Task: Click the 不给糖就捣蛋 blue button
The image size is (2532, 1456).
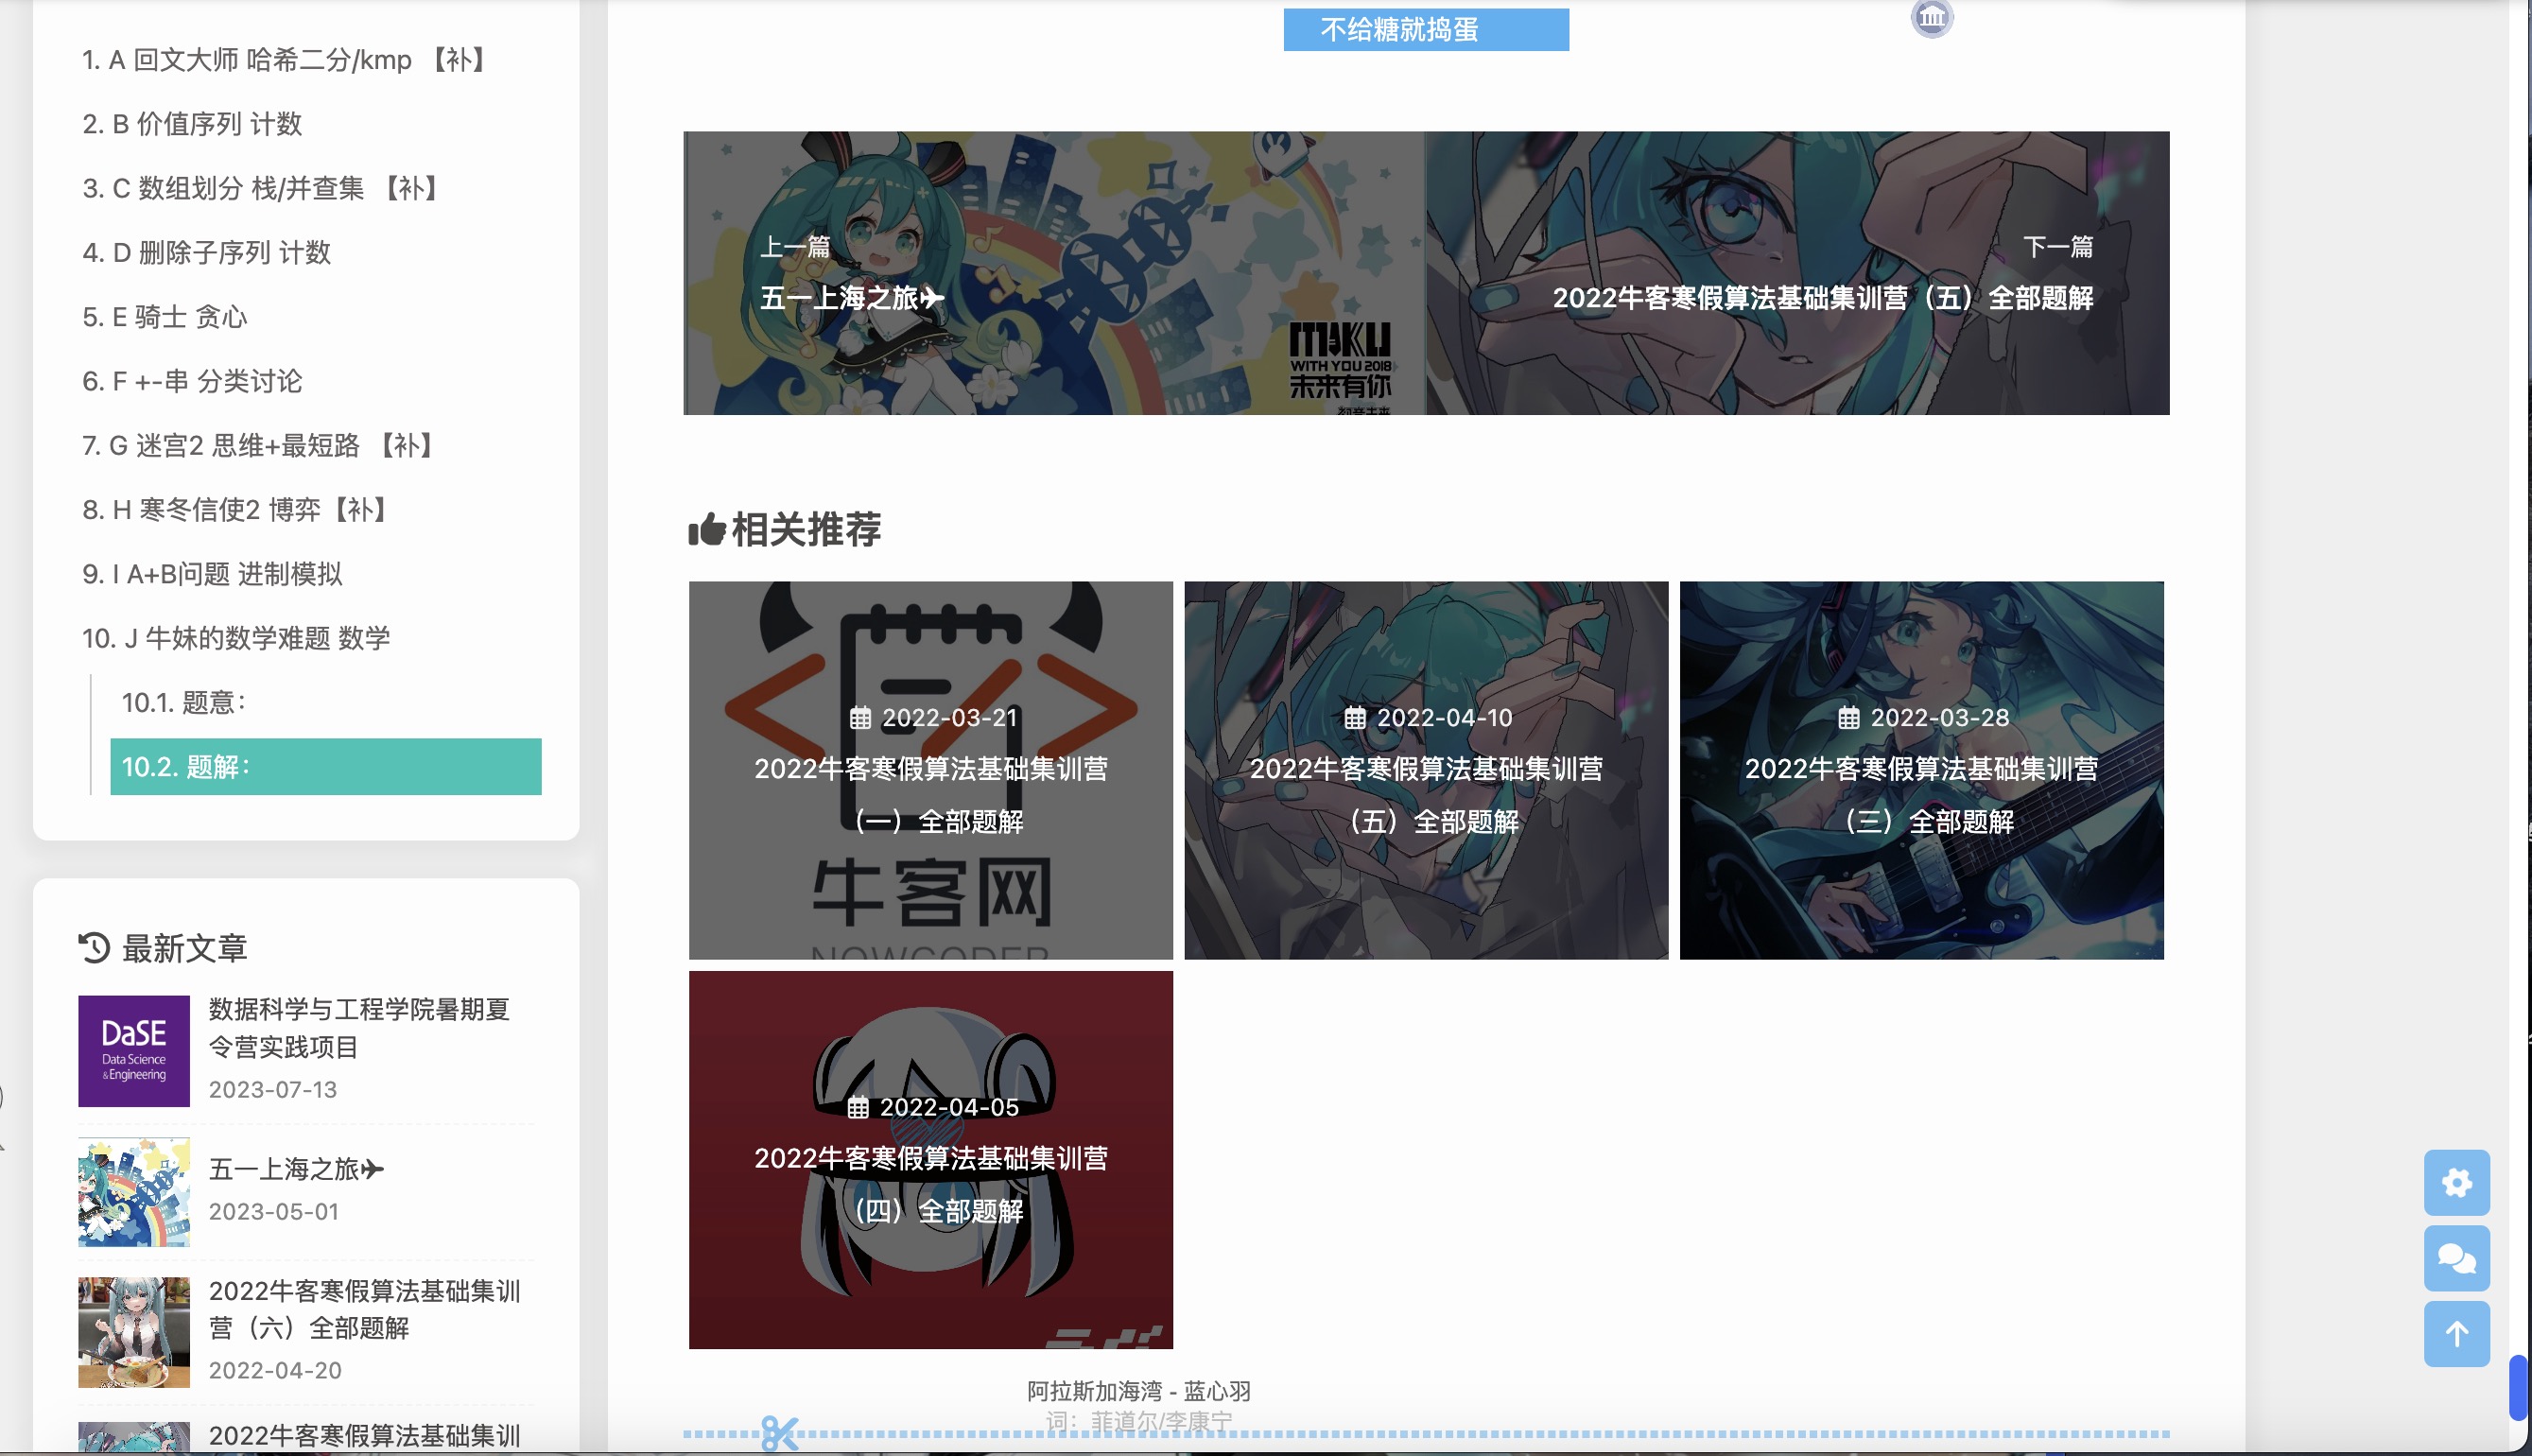Action: tap(1425, 30)
